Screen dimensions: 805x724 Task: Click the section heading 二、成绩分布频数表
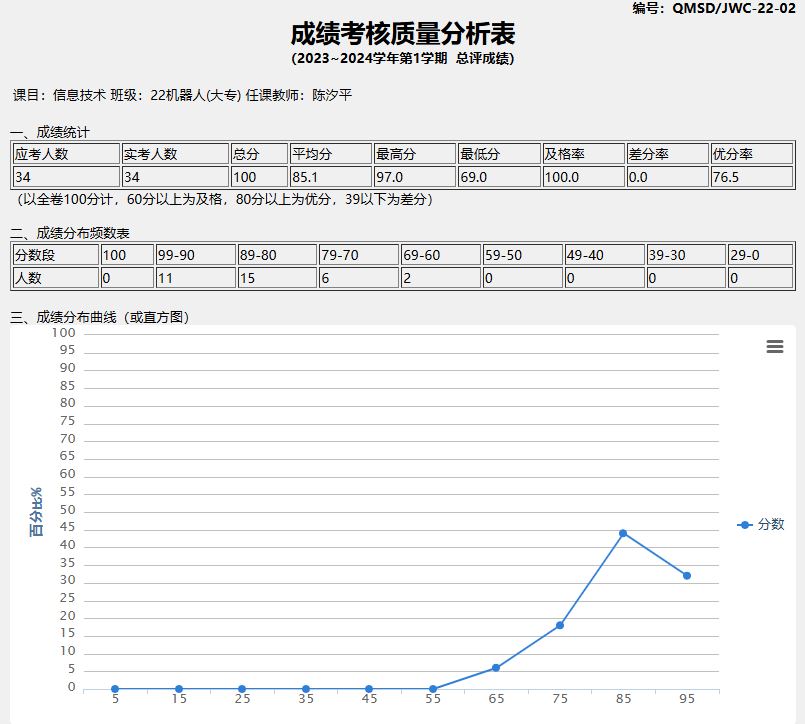point(70,233)
